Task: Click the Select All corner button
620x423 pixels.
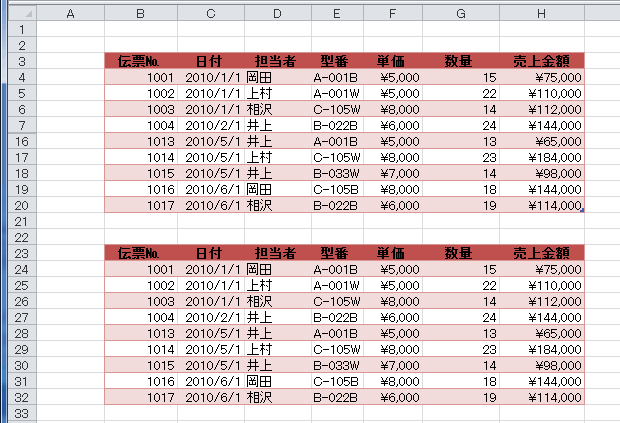Action: (19, 14)
